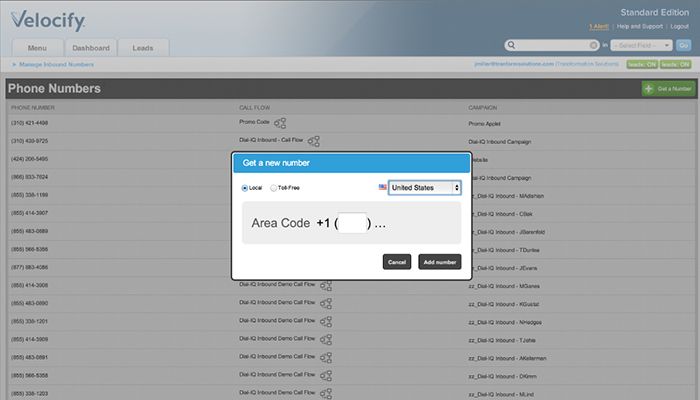Select phone number (310) 421-4498

click(29, 123)
